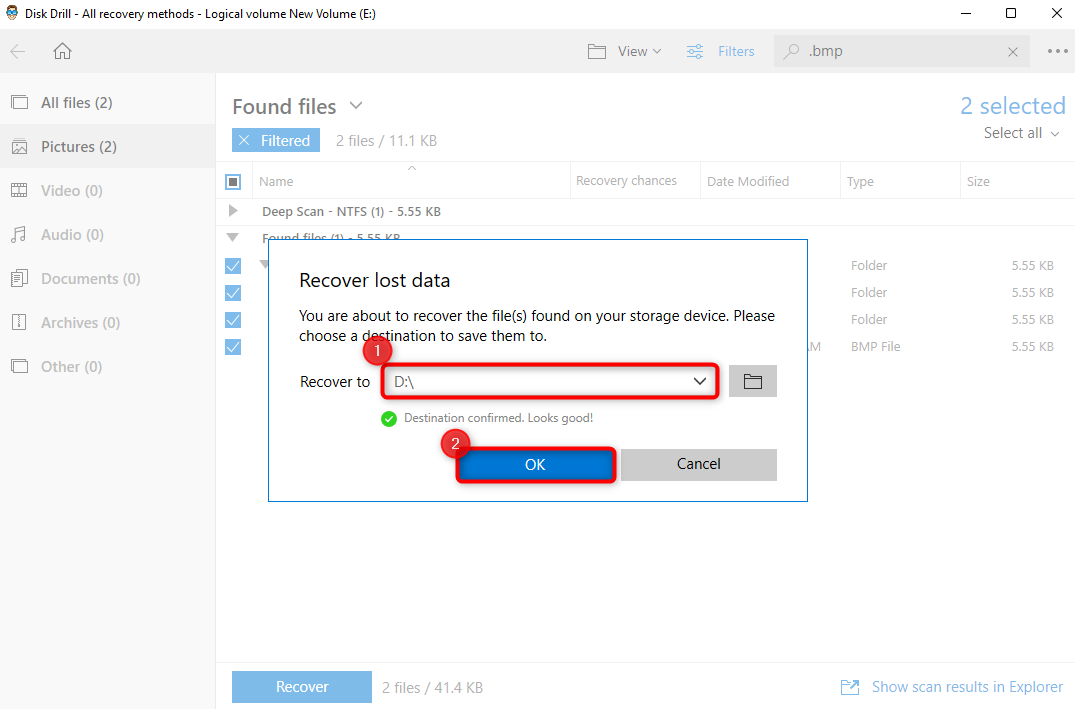Screen dimensions: 1075x709
Task: Click the 2 selected indicator
Action: (1013, 106)
